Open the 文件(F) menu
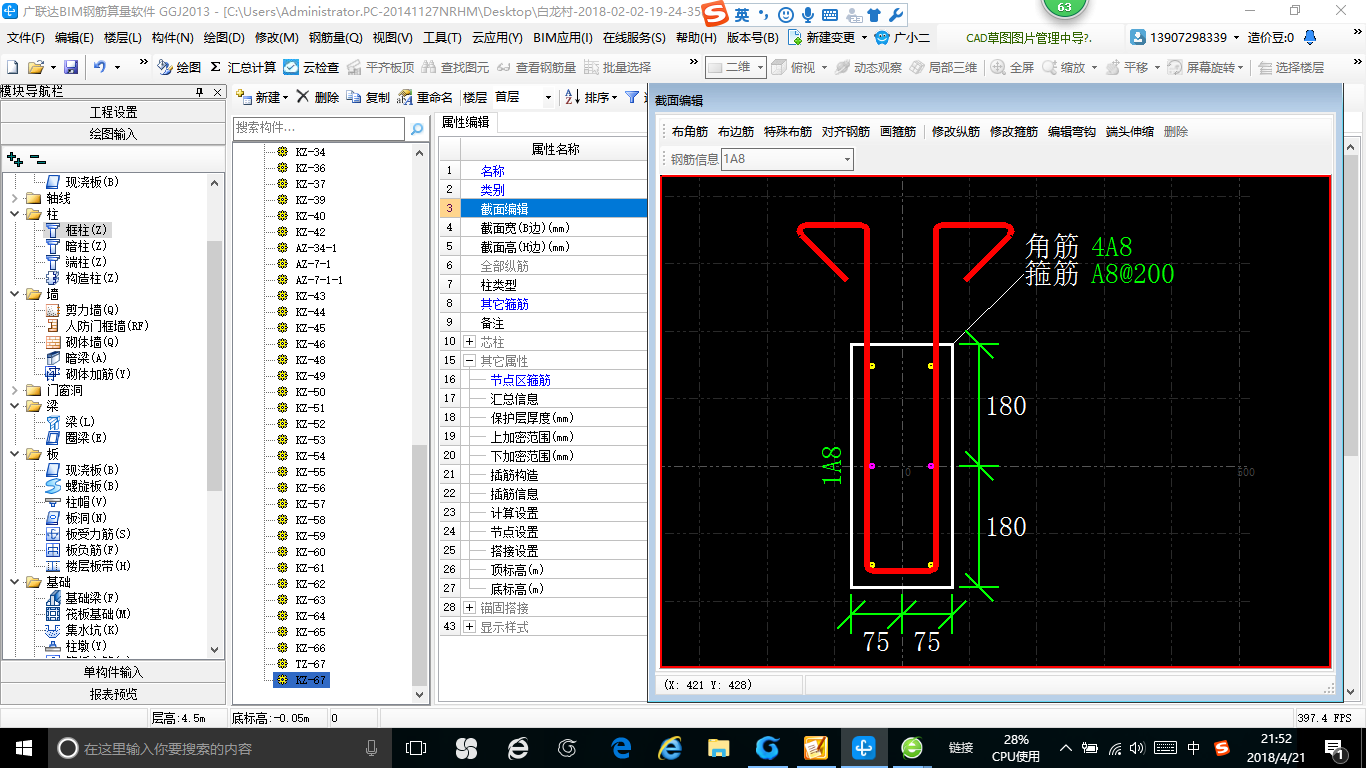This screenshot has height=768, width=1366. (26, 38)
